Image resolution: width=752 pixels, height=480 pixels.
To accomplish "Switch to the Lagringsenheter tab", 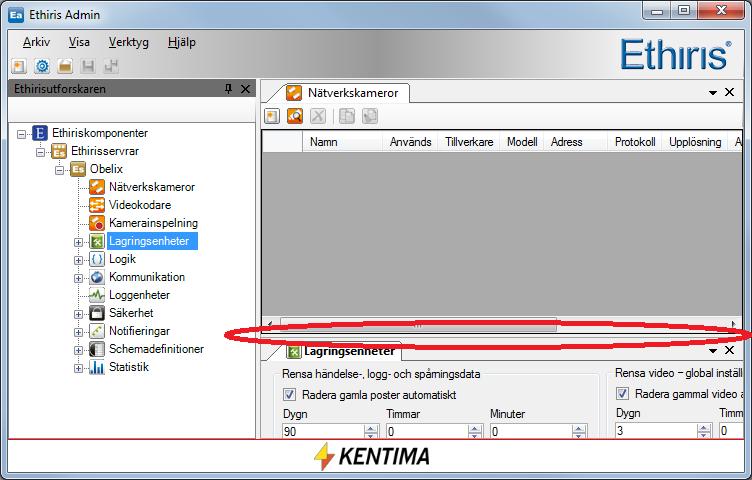I will (x=341, y=351).
